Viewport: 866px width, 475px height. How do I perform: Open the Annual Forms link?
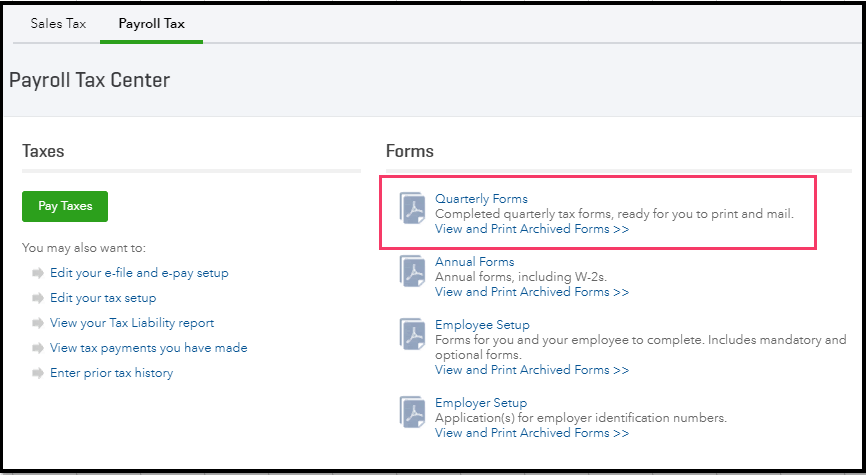click(x=474, y=262)
